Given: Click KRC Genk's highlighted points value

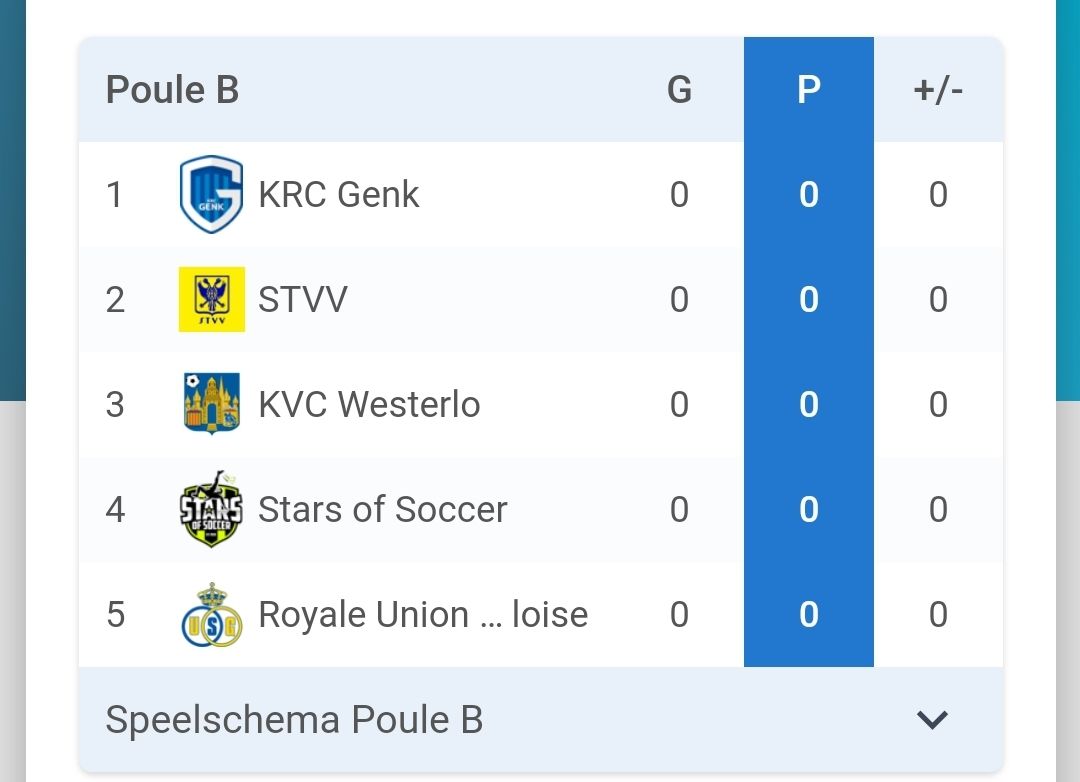Looking at the screenshot, I should point(808,194).
